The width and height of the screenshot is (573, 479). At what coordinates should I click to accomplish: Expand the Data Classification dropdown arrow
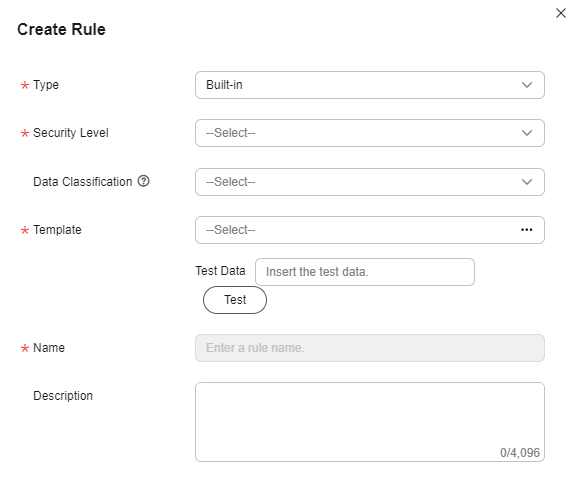[527, 182]
